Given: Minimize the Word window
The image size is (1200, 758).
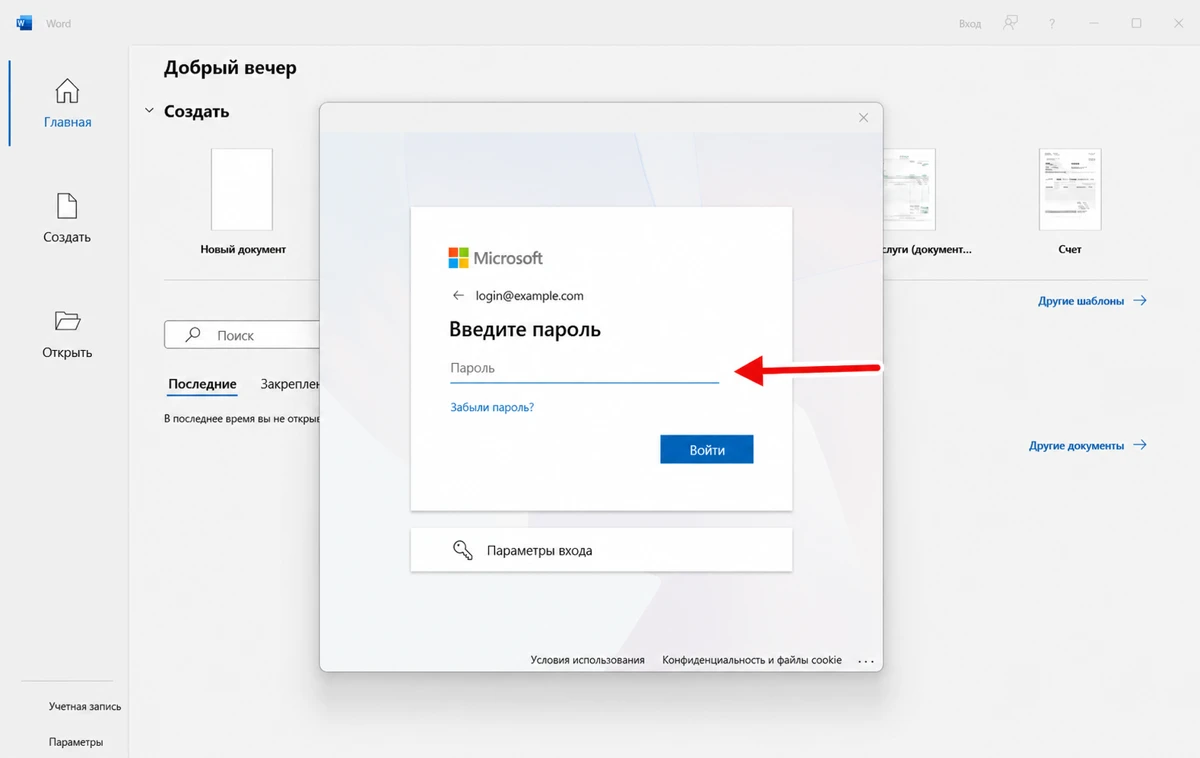Looking at the screenshot, I should point(1094,23).
